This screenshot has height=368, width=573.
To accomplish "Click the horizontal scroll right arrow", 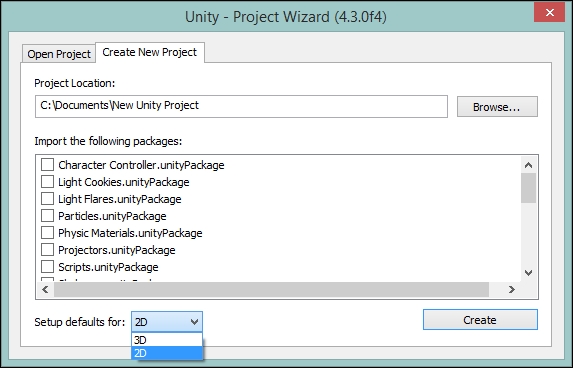I will [x=512, y=289].
